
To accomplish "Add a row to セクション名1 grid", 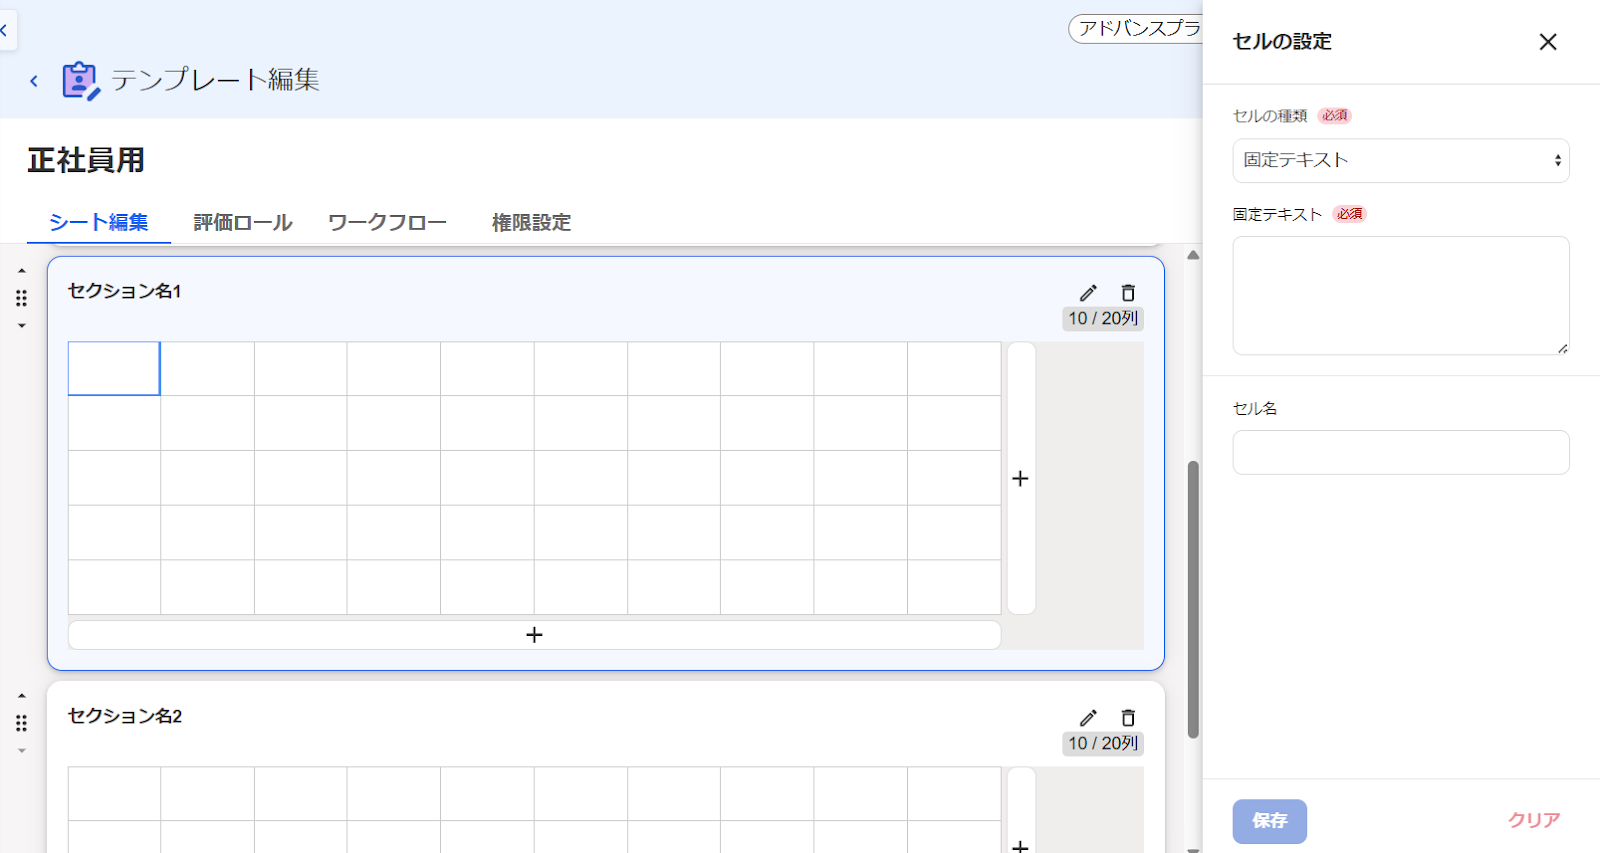I will 534,635.
